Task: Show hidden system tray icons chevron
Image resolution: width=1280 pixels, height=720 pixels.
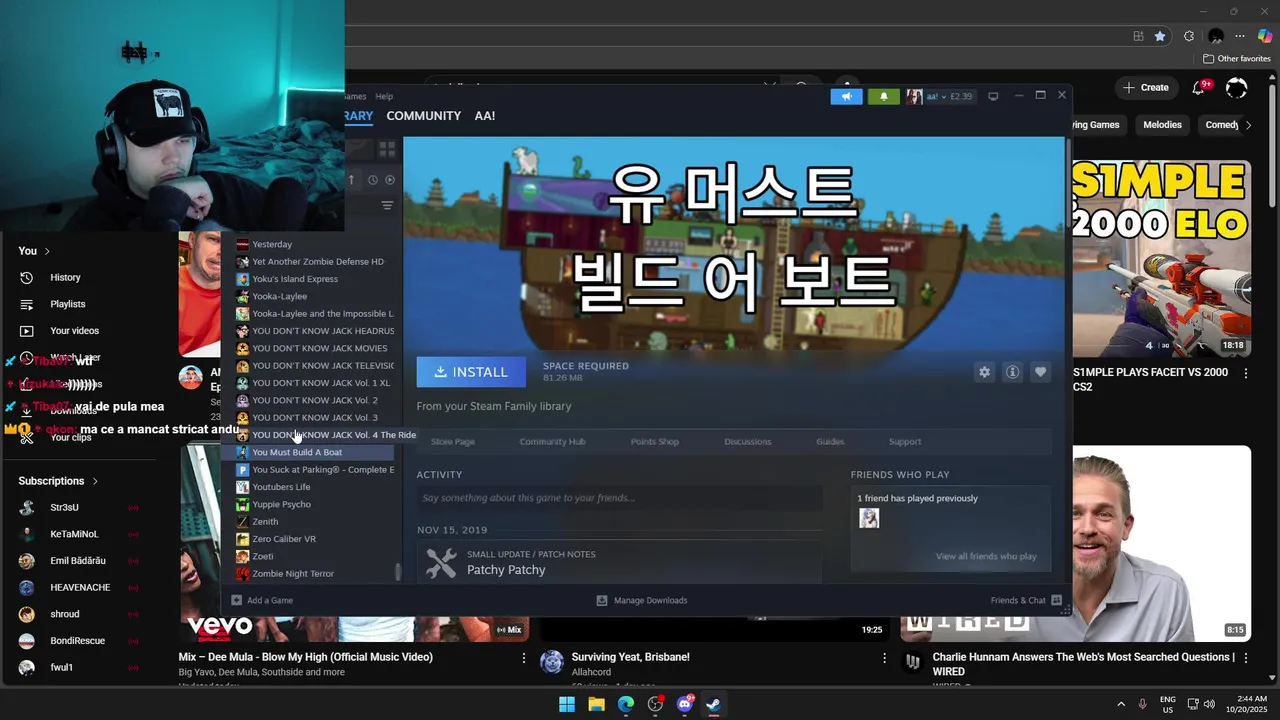Action: click(x=1121, y=704)
